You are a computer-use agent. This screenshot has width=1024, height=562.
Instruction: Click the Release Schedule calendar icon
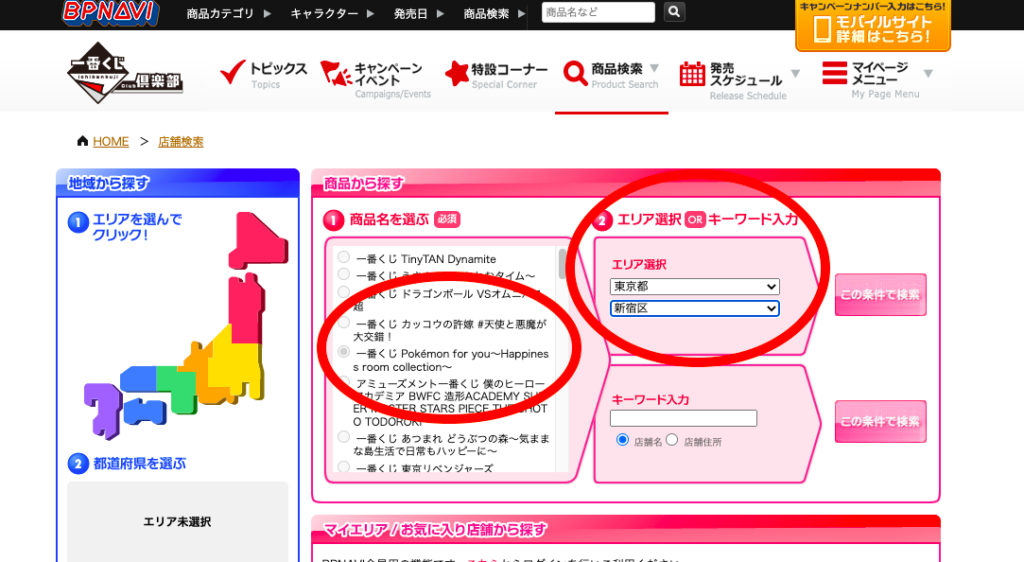(692, 74)
